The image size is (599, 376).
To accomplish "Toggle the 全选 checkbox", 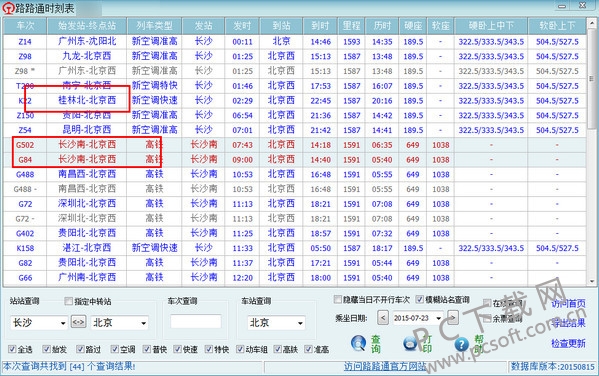I will tap(12, 349).
